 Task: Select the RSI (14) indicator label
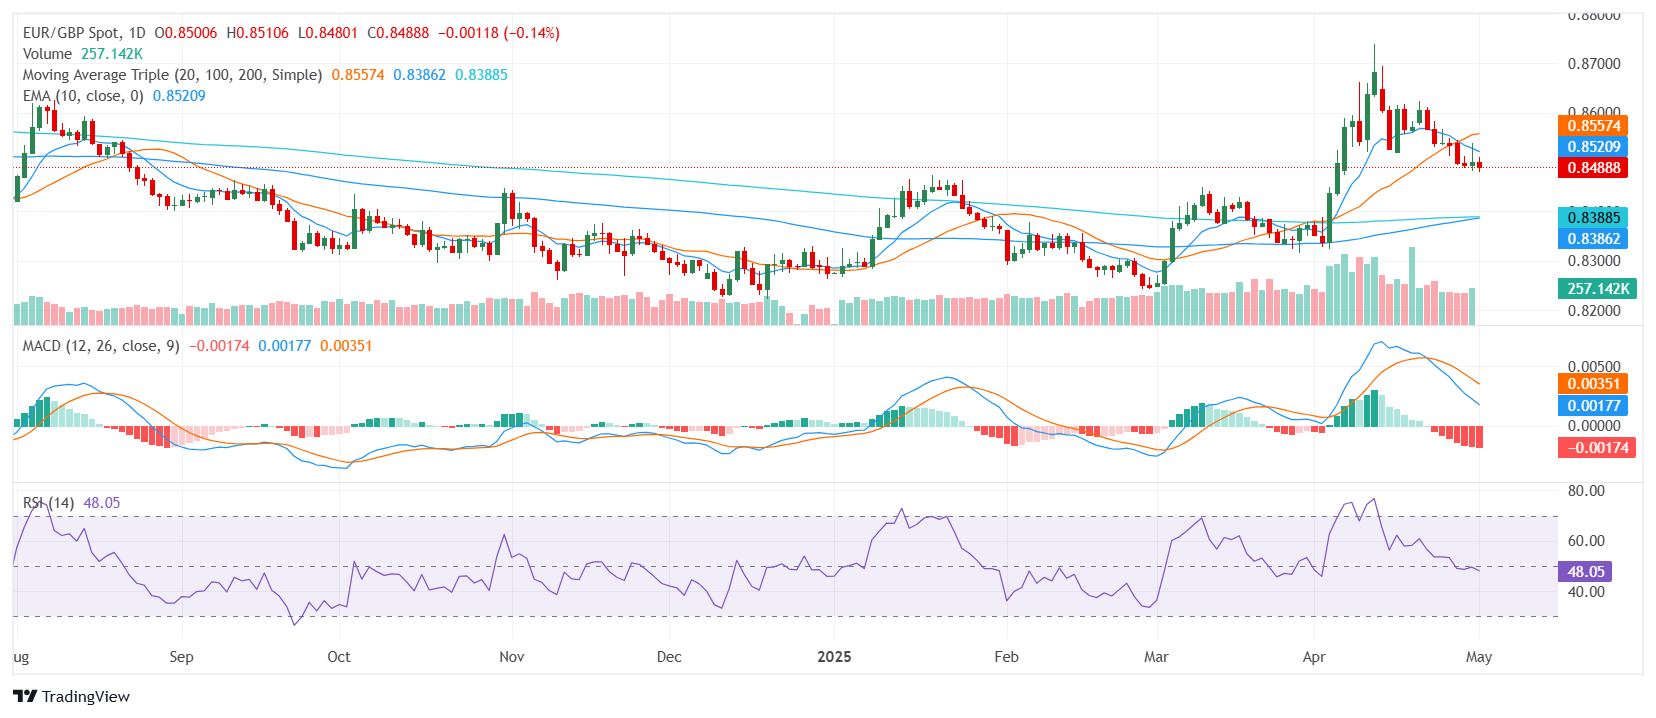tap(48, 503)
